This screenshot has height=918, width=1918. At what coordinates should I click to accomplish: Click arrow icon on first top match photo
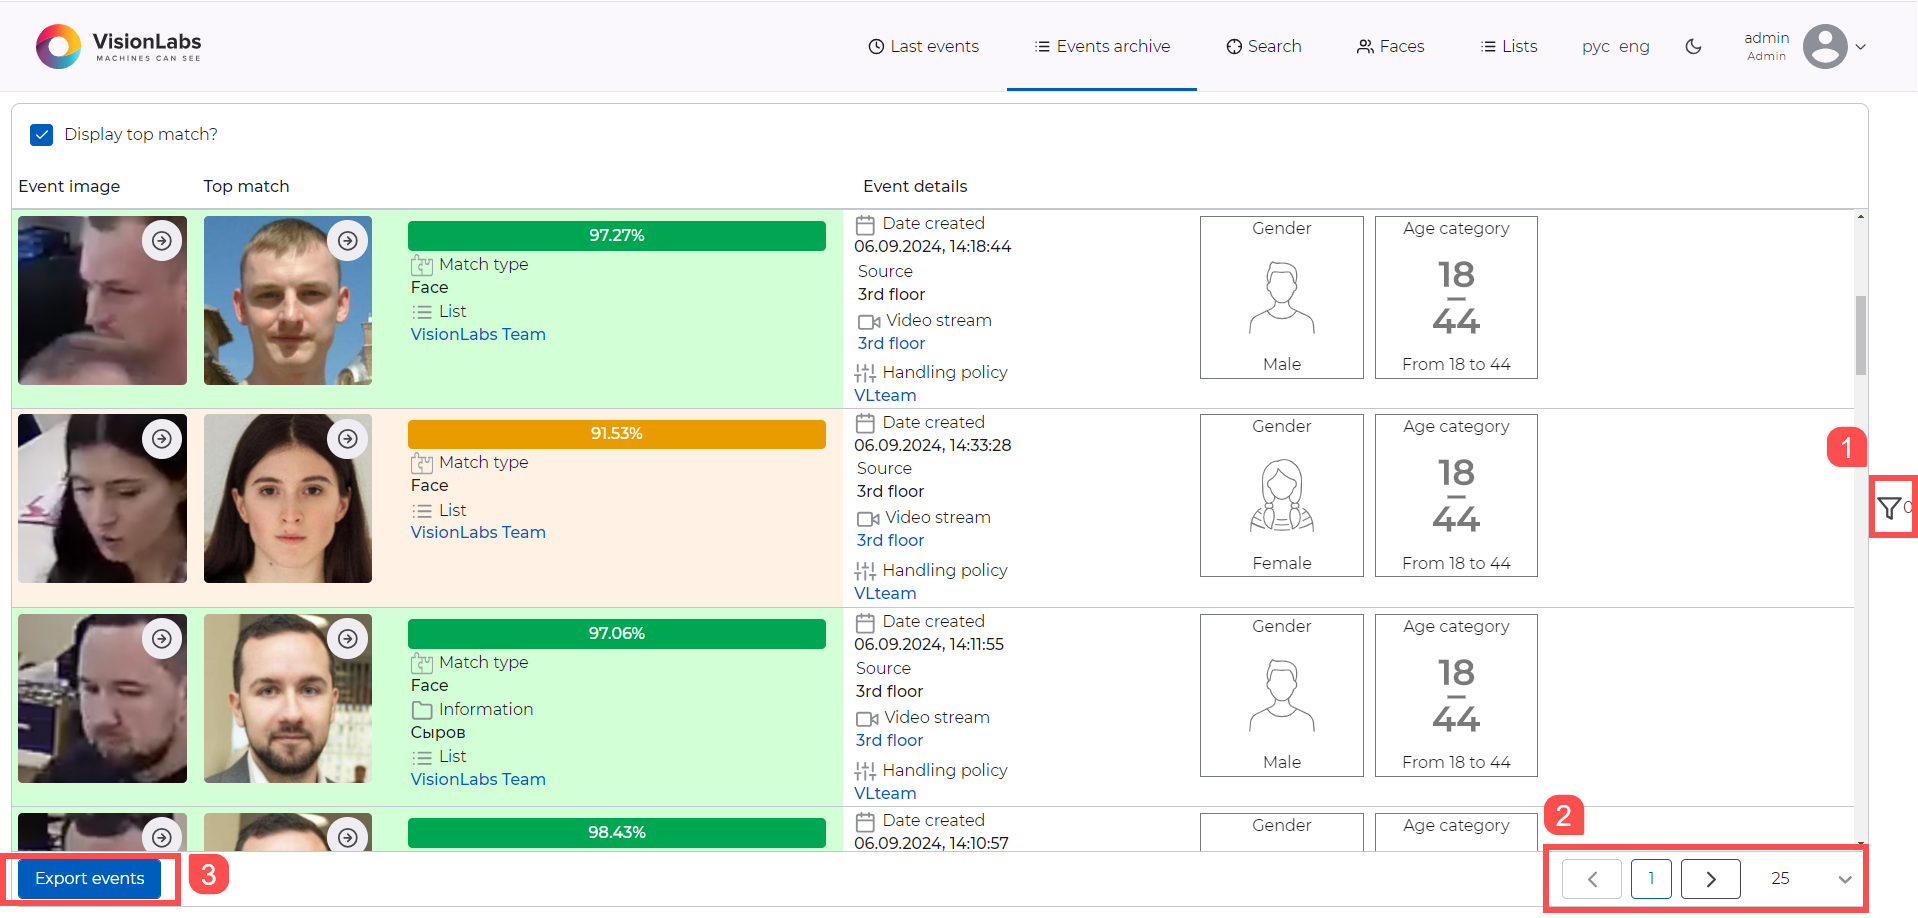pos(347,241)
